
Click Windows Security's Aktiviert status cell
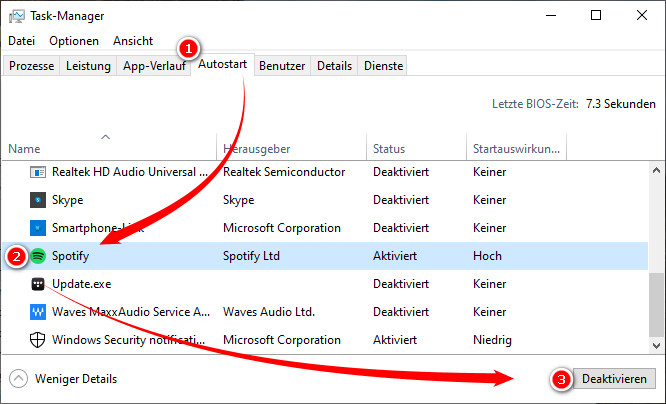(395, 340)
